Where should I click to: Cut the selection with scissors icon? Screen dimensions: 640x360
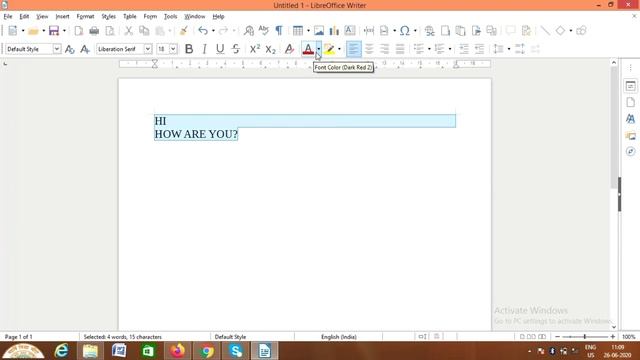click(129, 31)
